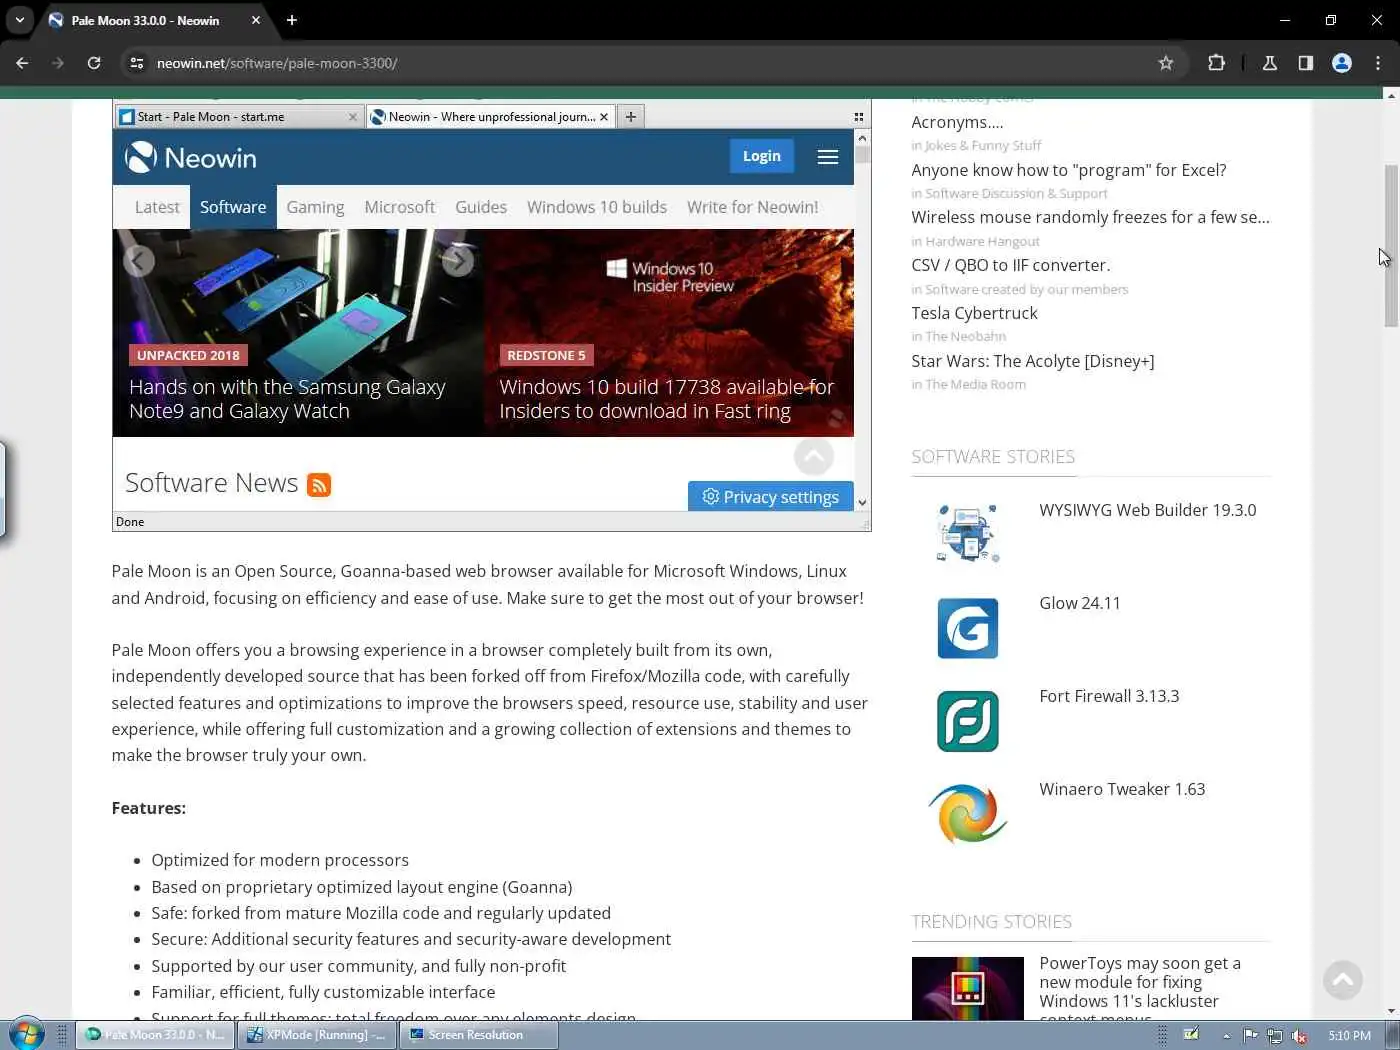Open Glow 24.11 story link
The width and height of the screenshot is (1400, 1050).
pos(1079,603)
